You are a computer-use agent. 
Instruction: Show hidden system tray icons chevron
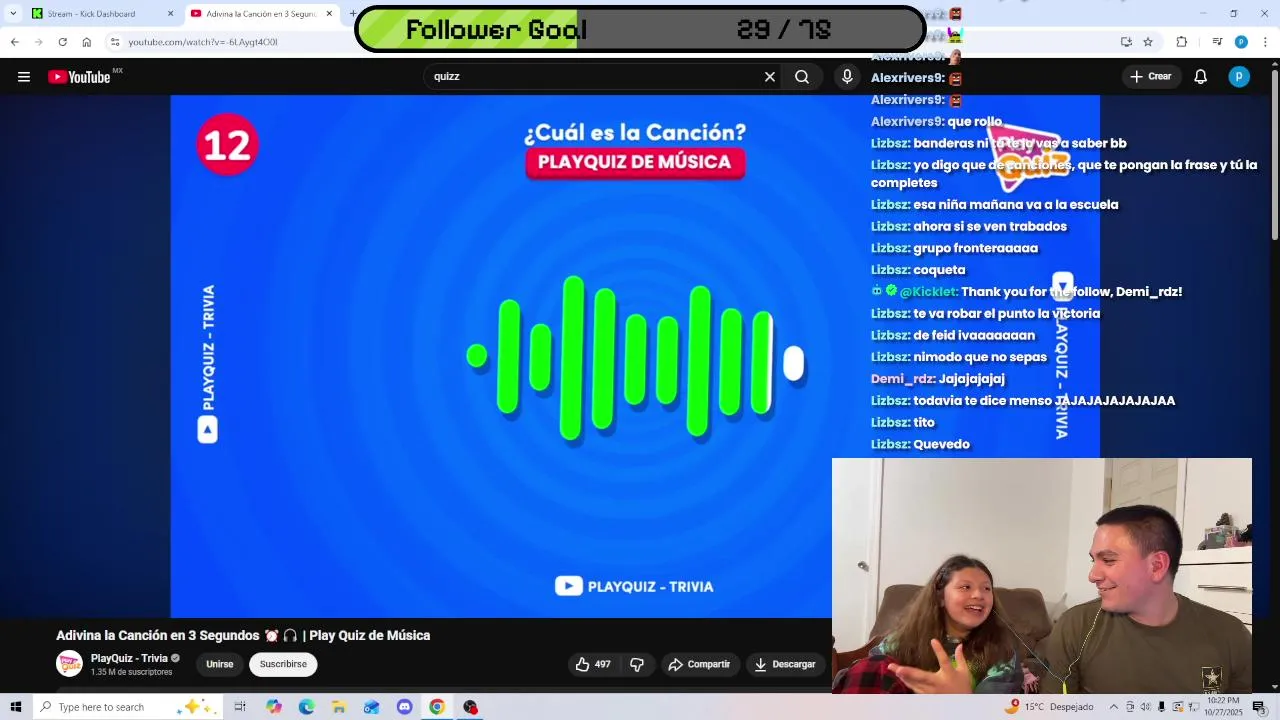click(1114, 707)
